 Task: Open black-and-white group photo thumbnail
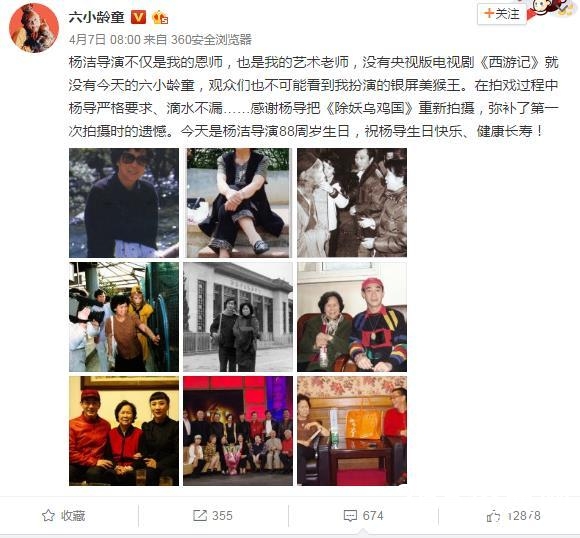click(352, 203)
